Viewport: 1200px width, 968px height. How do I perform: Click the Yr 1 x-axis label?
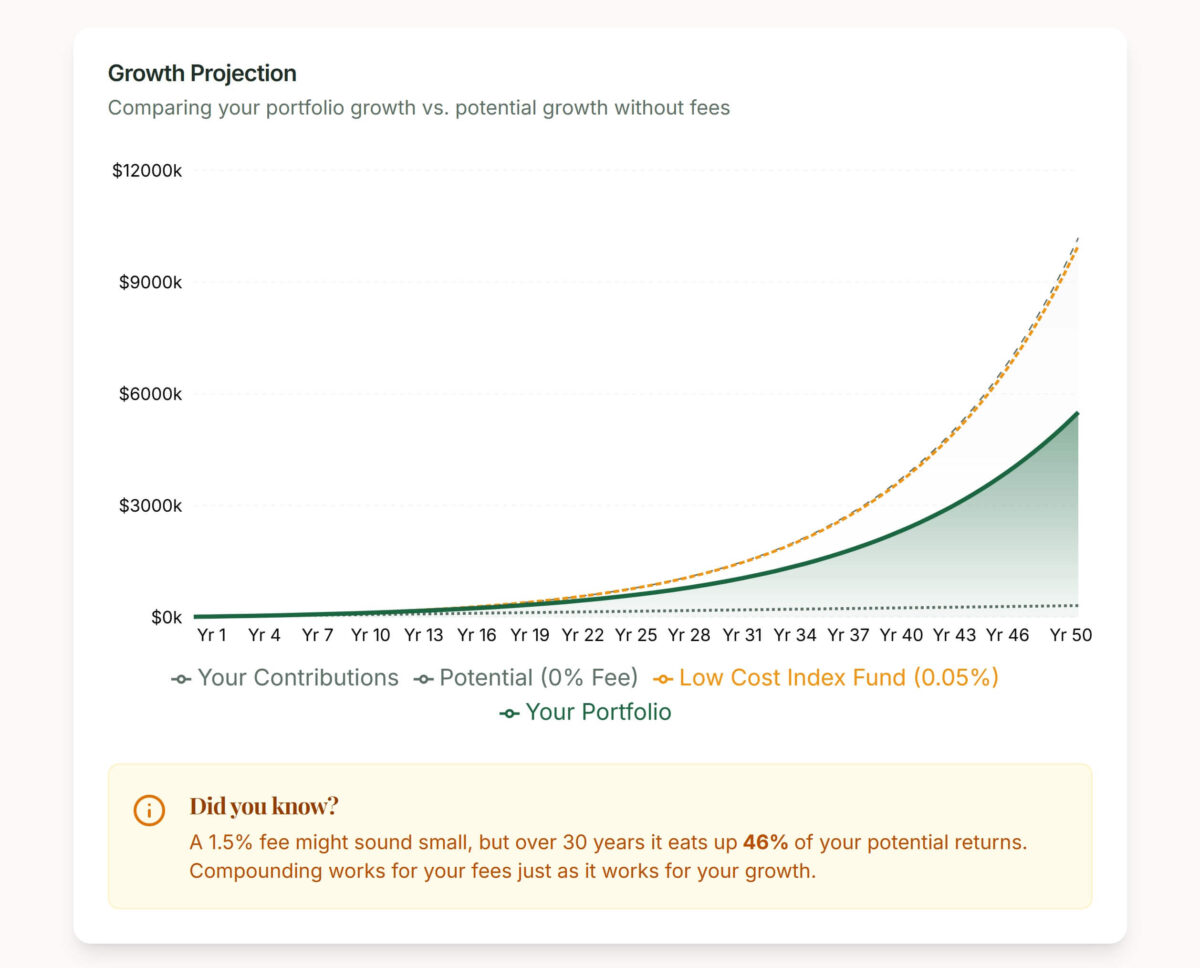point(211,635)
